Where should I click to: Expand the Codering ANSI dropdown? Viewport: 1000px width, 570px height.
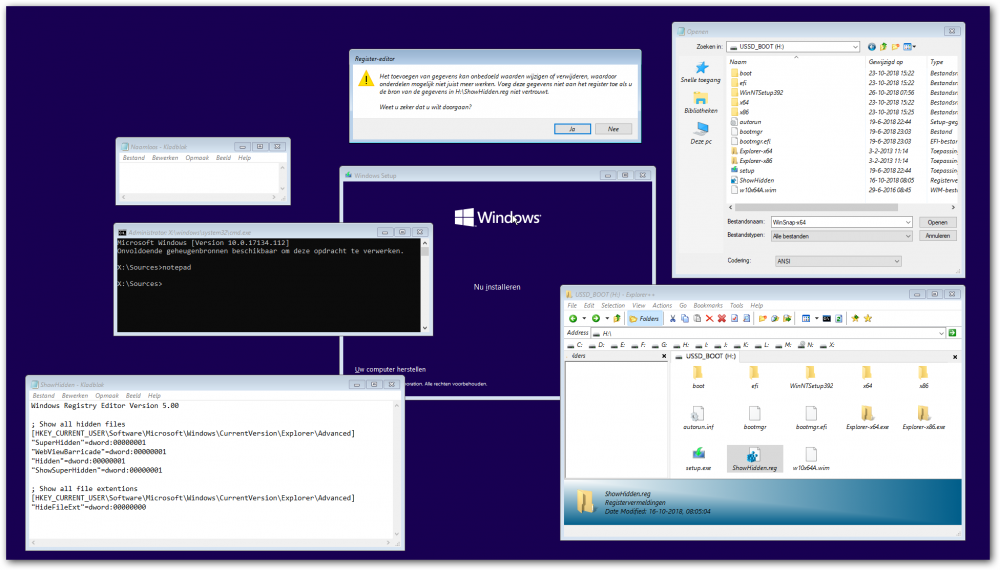(895, 261)
